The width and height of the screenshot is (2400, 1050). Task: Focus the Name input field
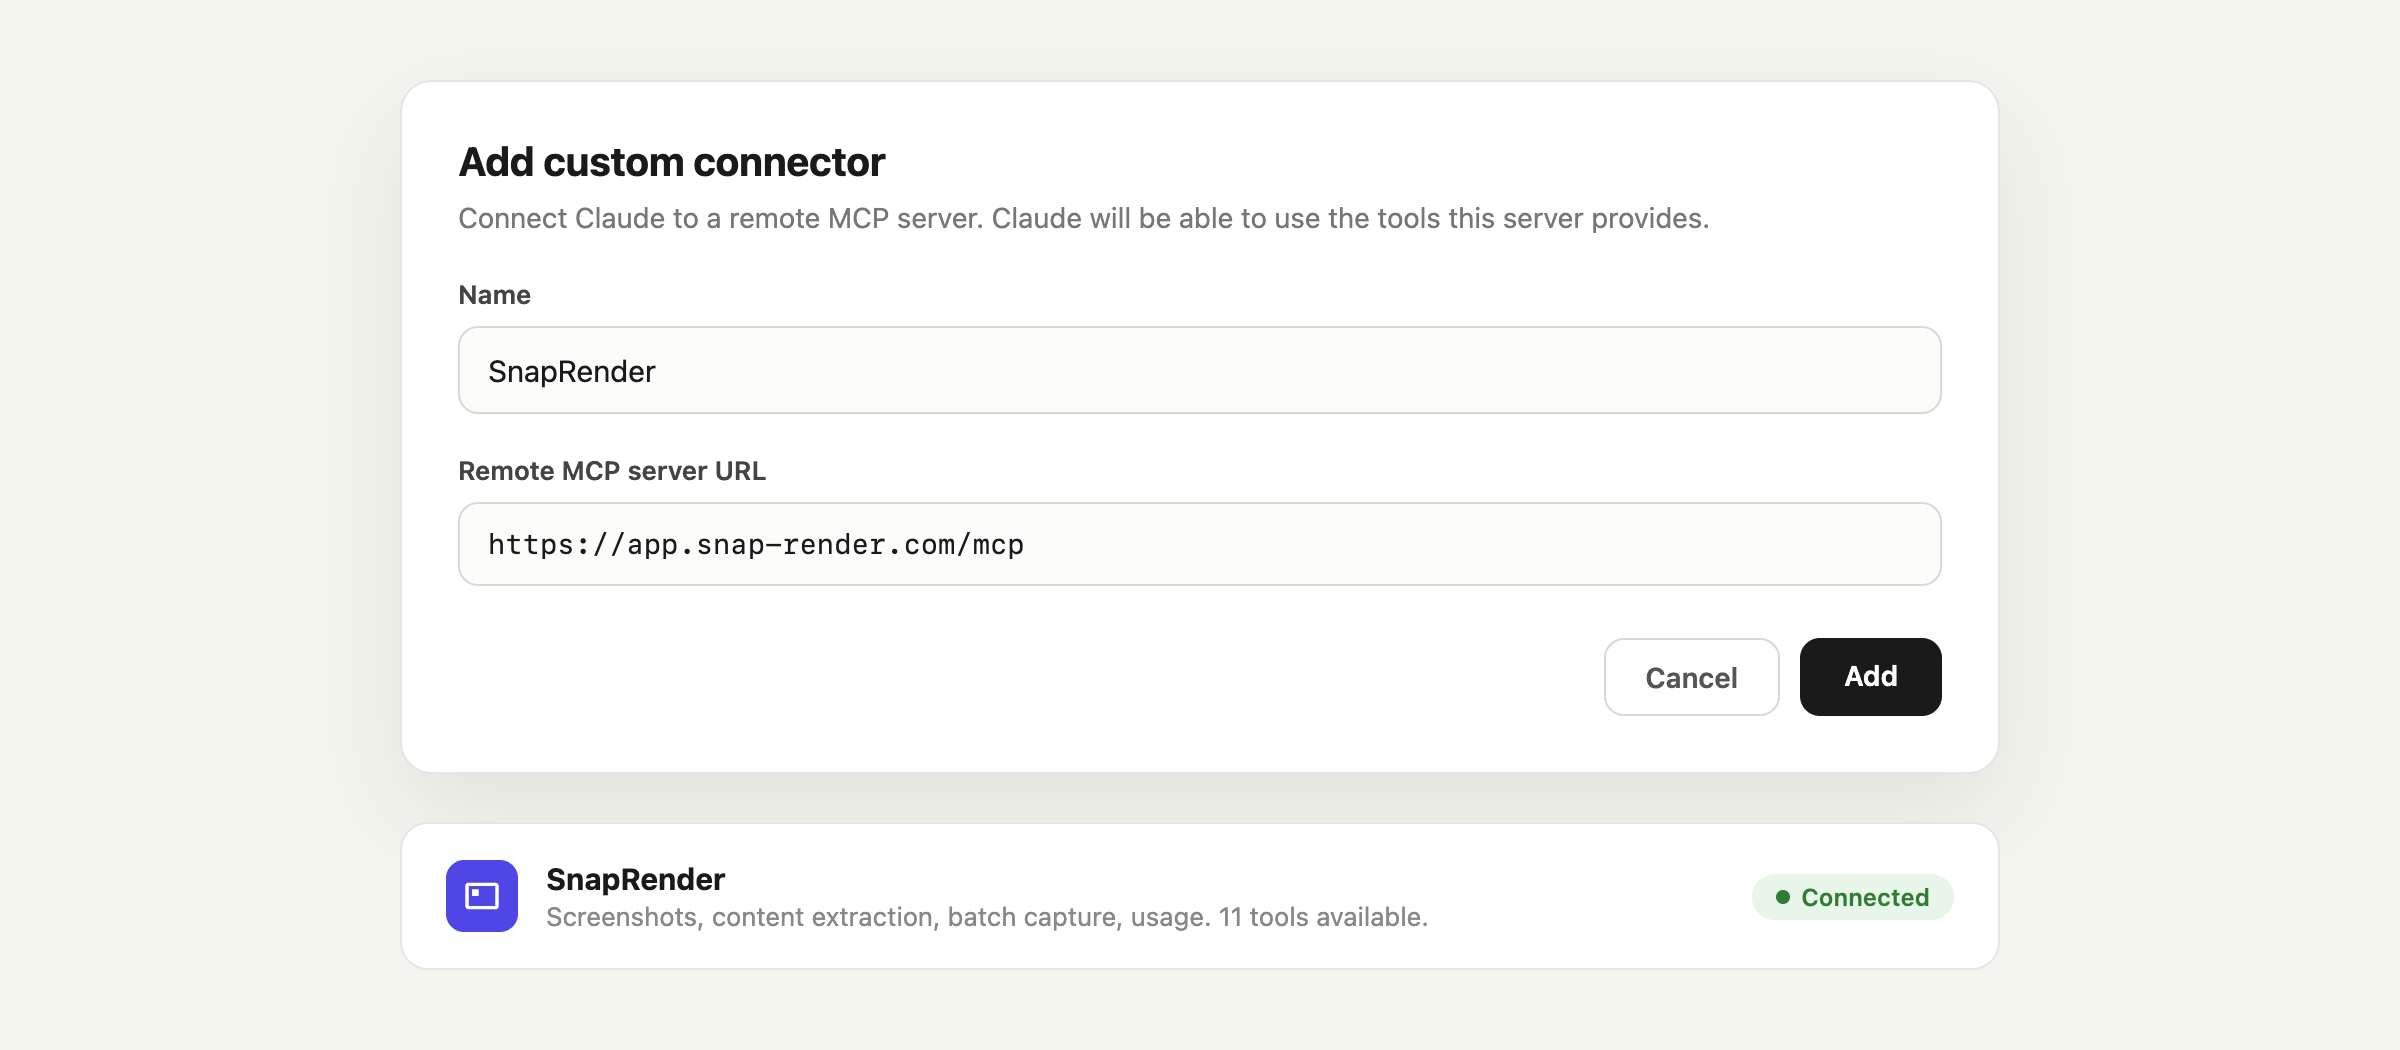(1199, 370)
